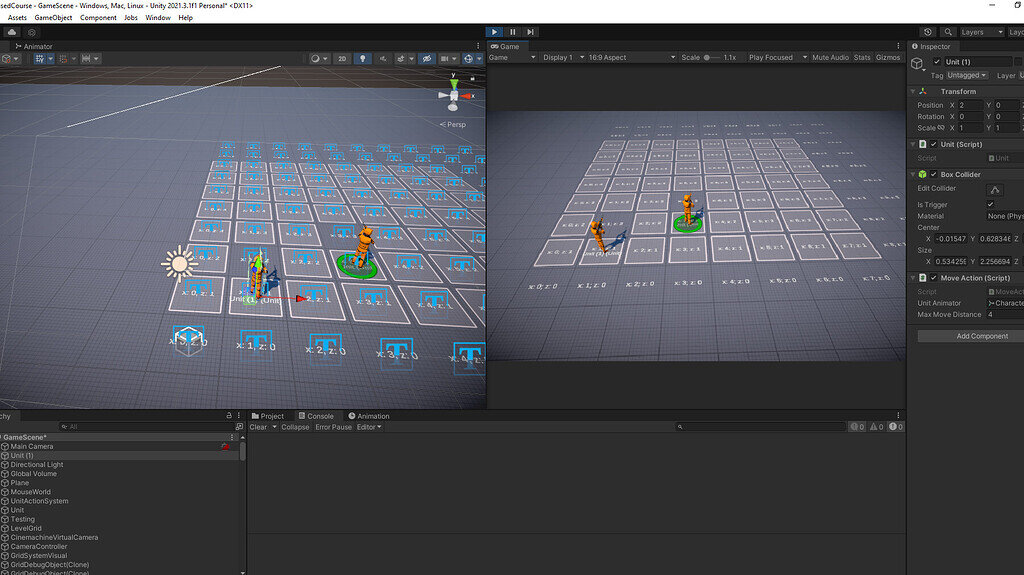Click the Box Collider component icon
Screen dimensions: 1024x575
[923, 174]
